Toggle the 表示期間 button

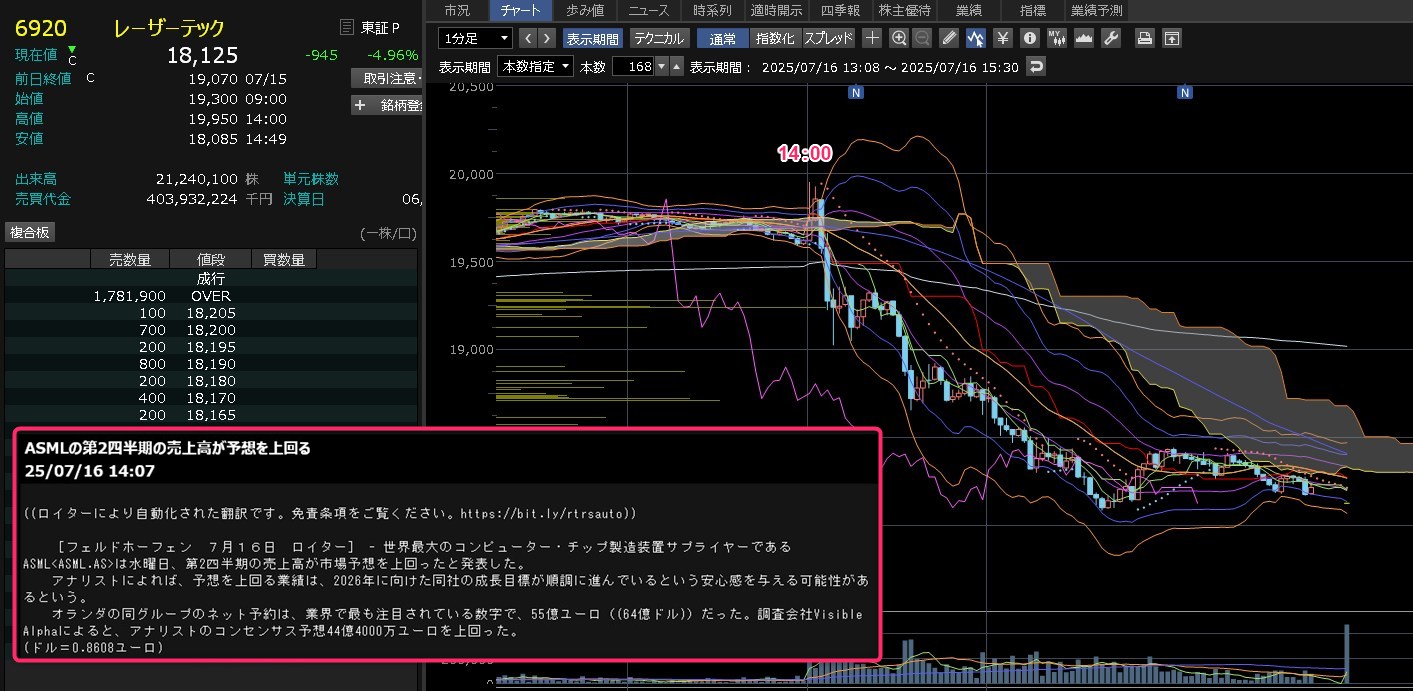coord(593,38)
